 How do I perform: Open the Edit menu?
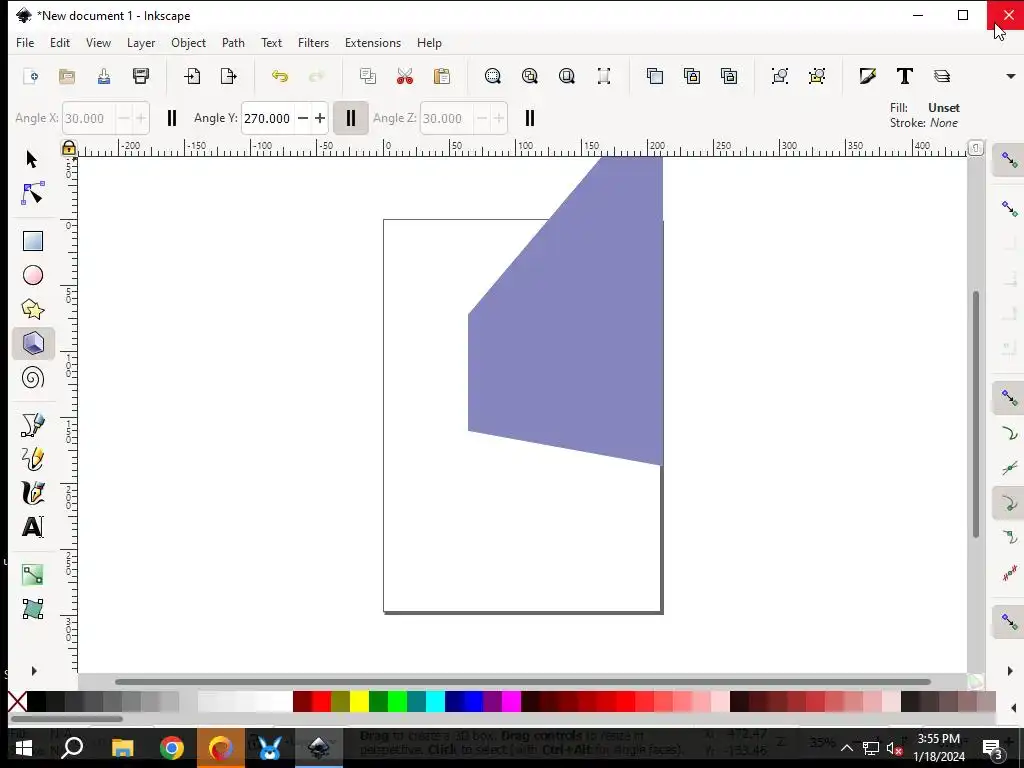[59, 42]
